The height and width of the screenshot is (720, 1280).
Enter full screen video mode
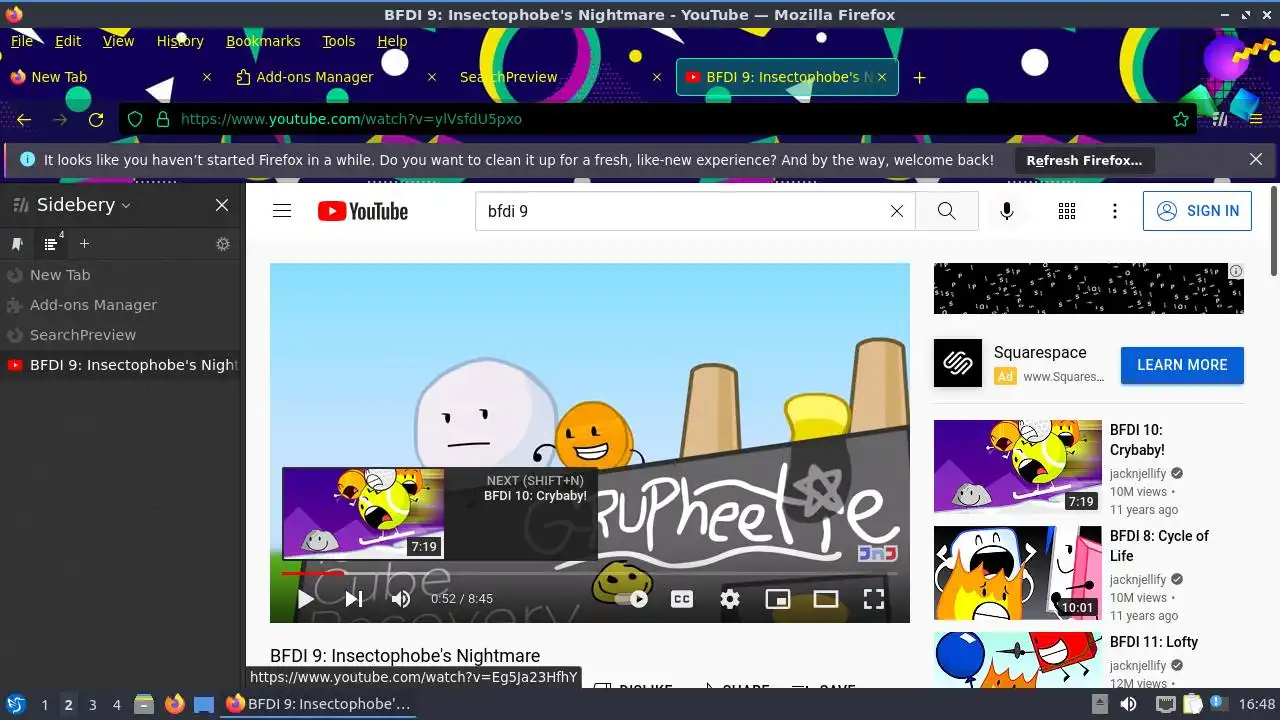point(874,599)
